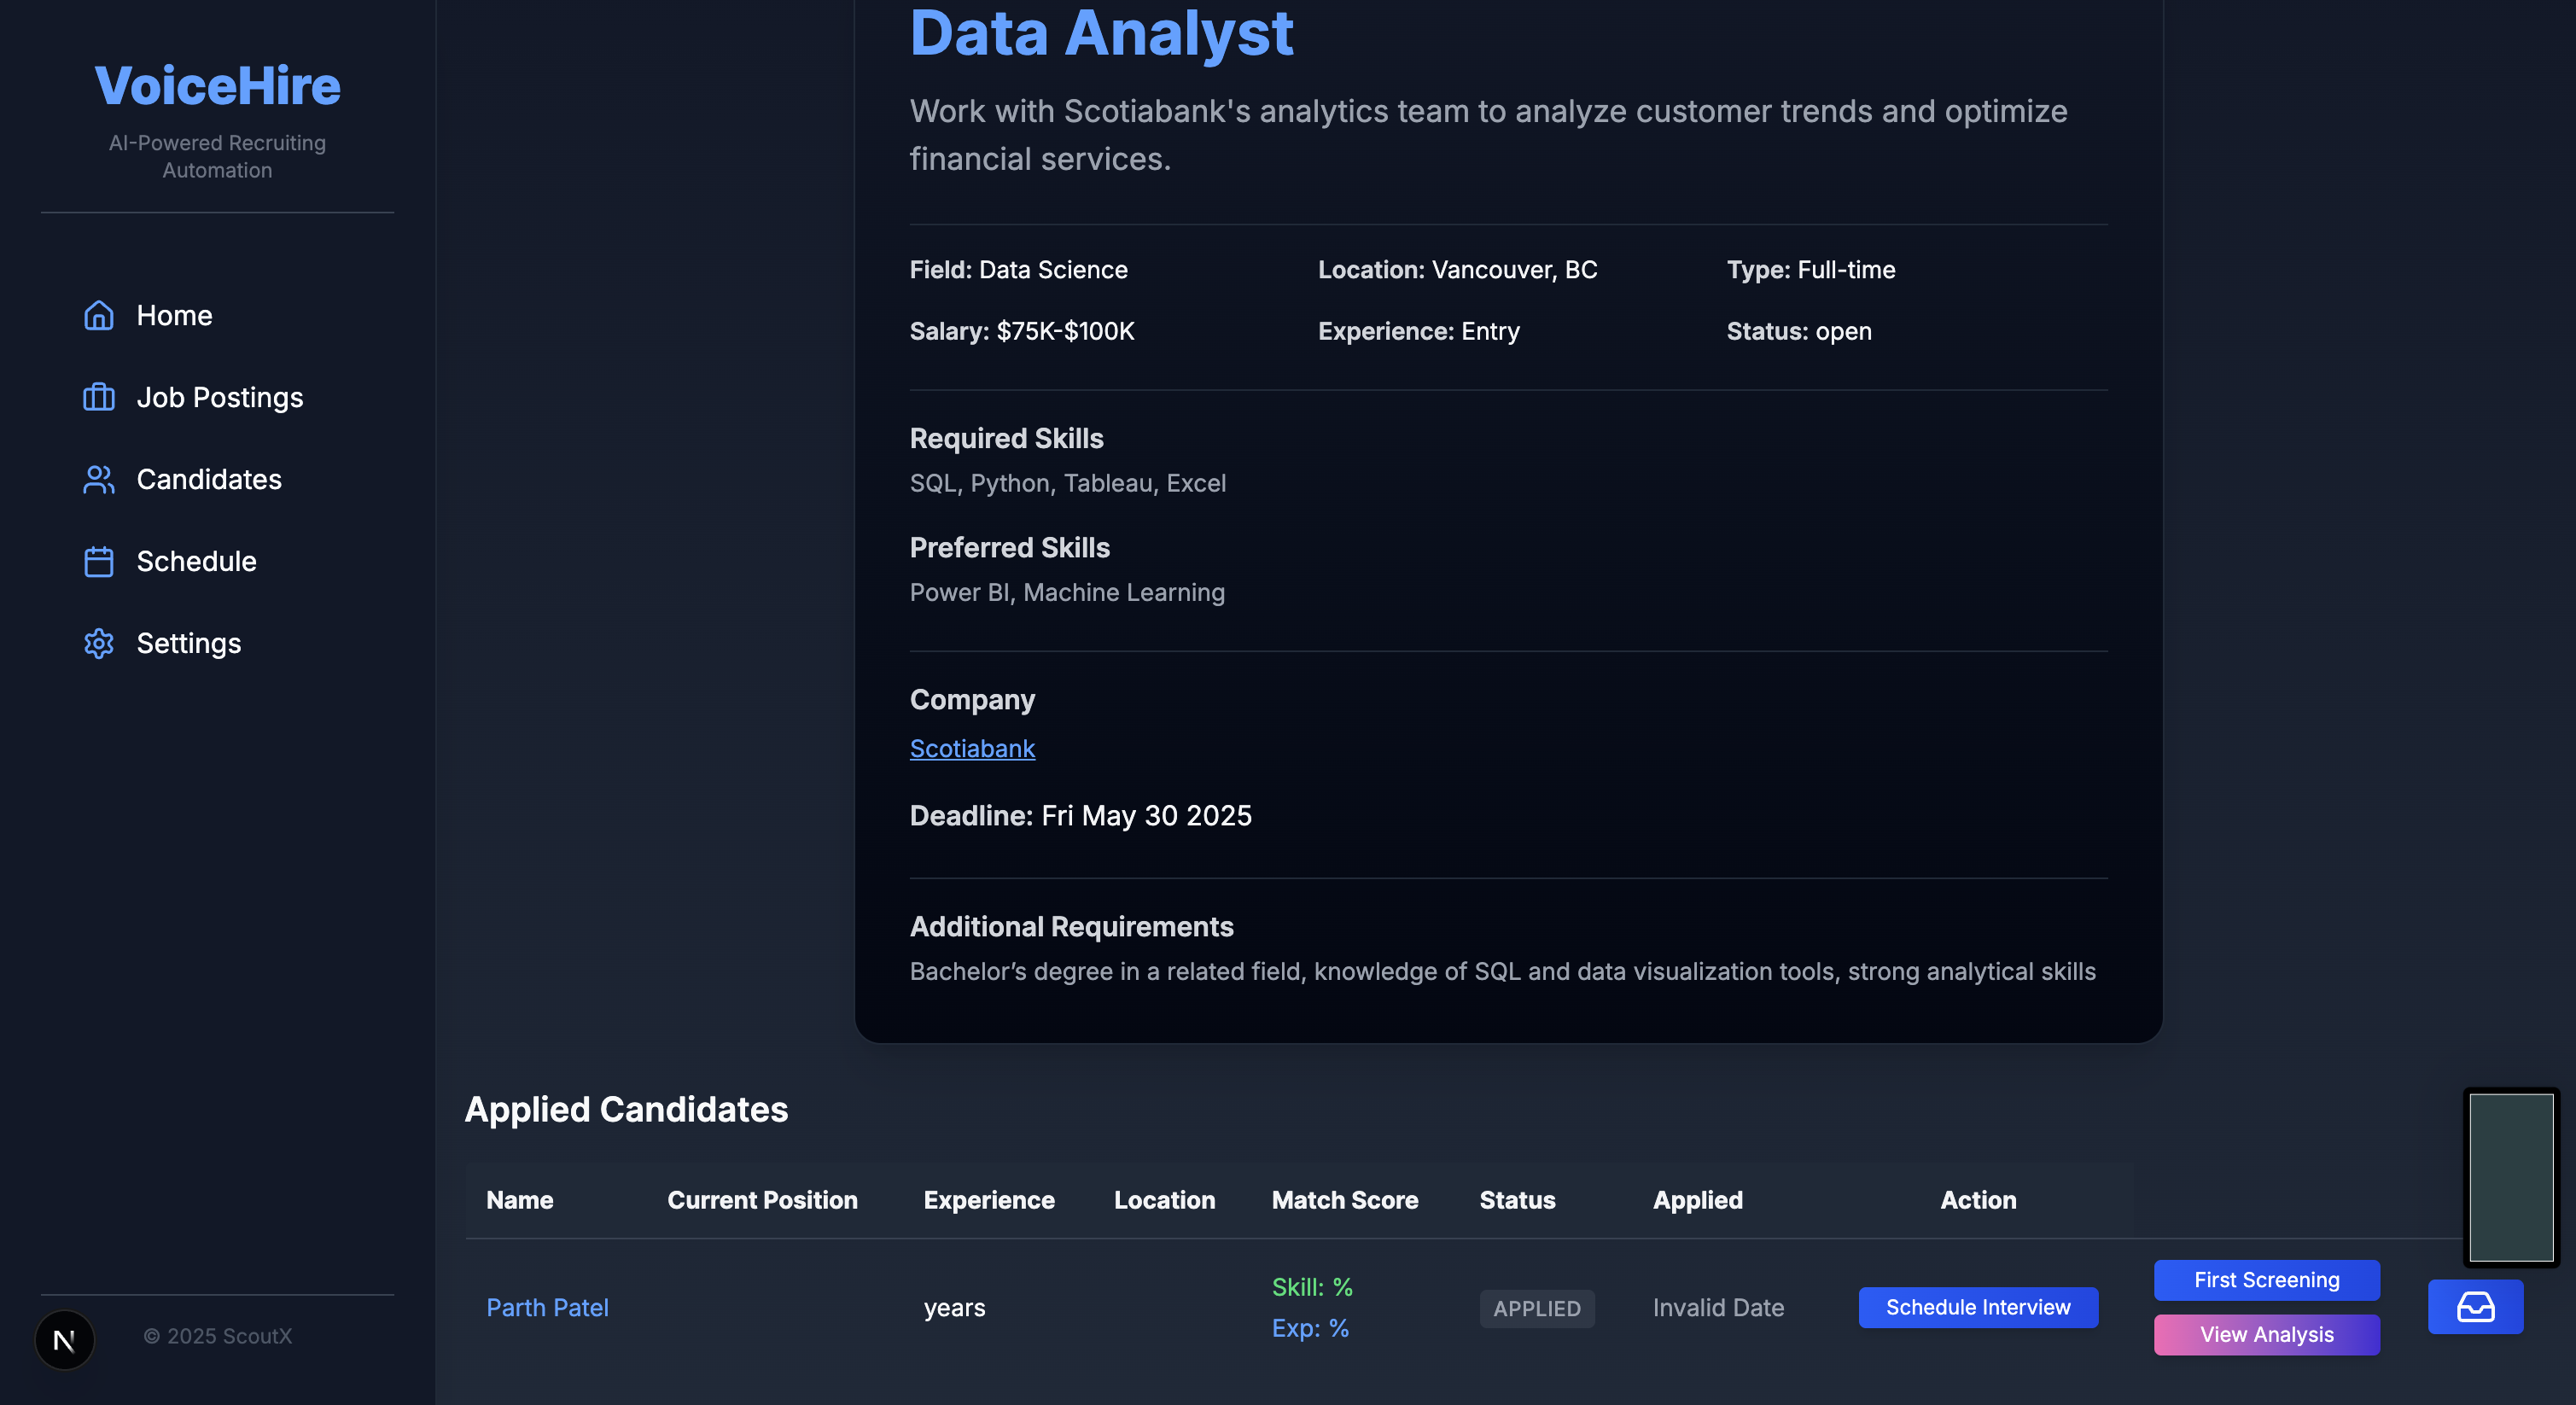Viewport: 2576px width, 1405px height.
Task: Click the View Analysis button
Action: (x=2265, y=1334)
